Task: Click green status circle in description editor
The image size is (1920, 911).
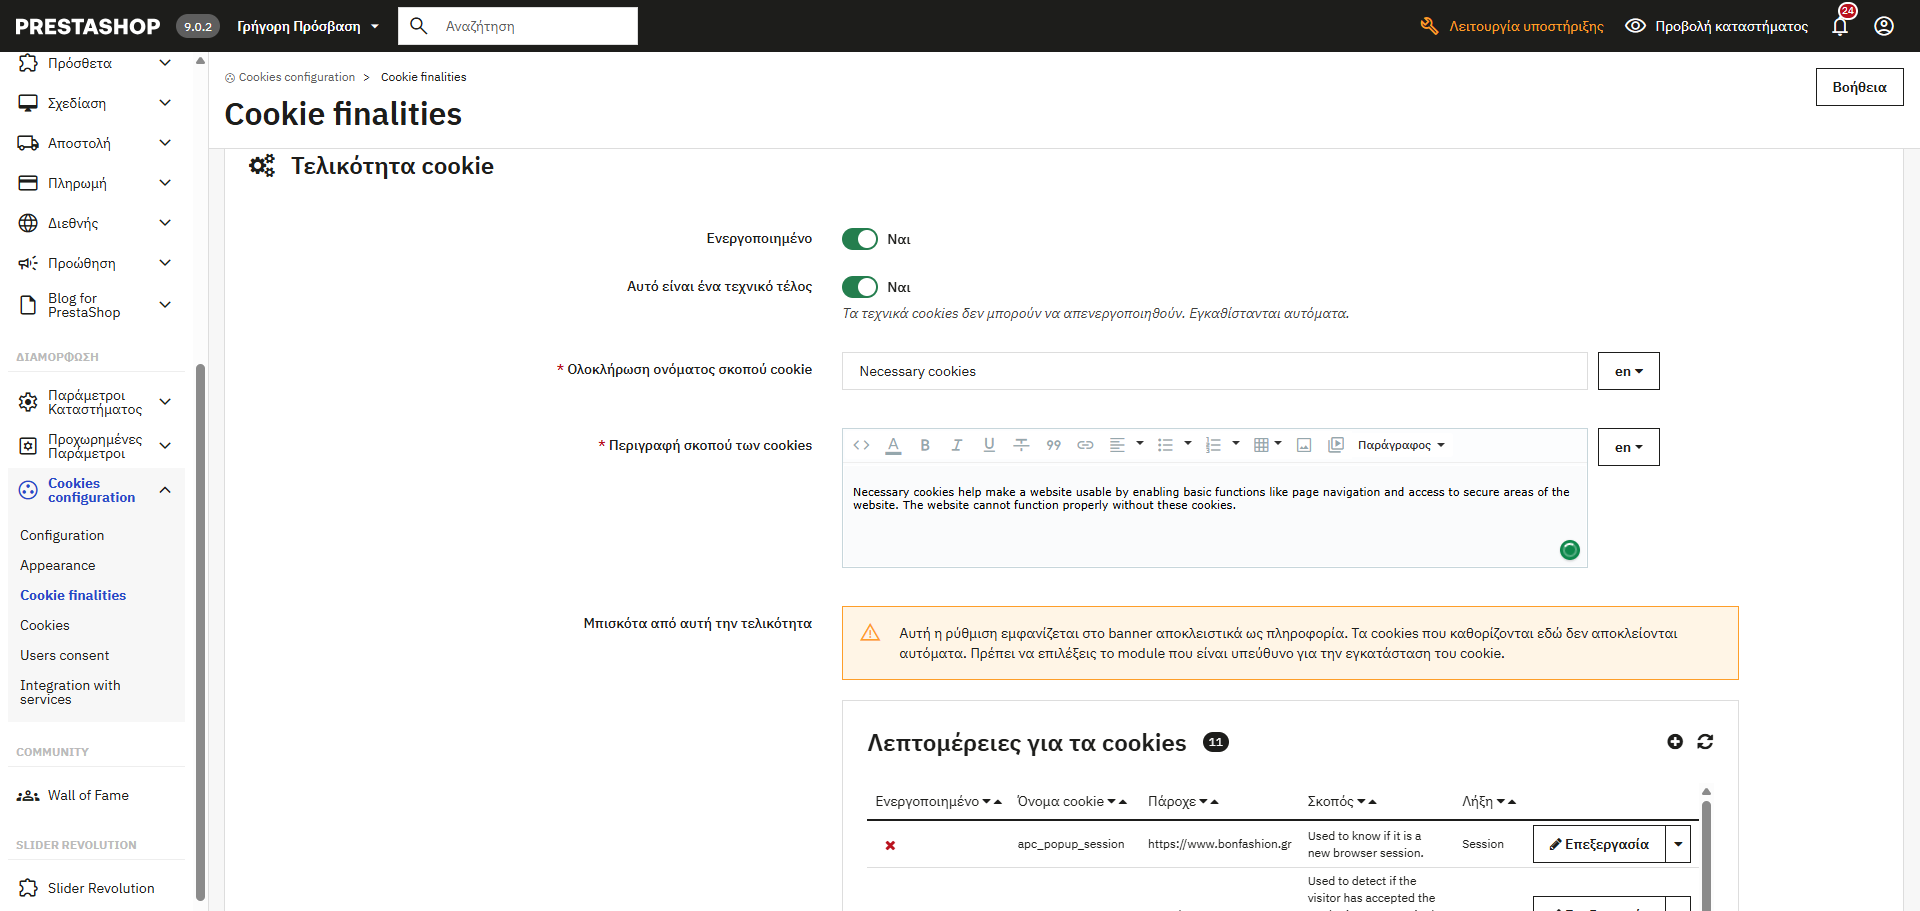Action: (x=1569, y=550)
